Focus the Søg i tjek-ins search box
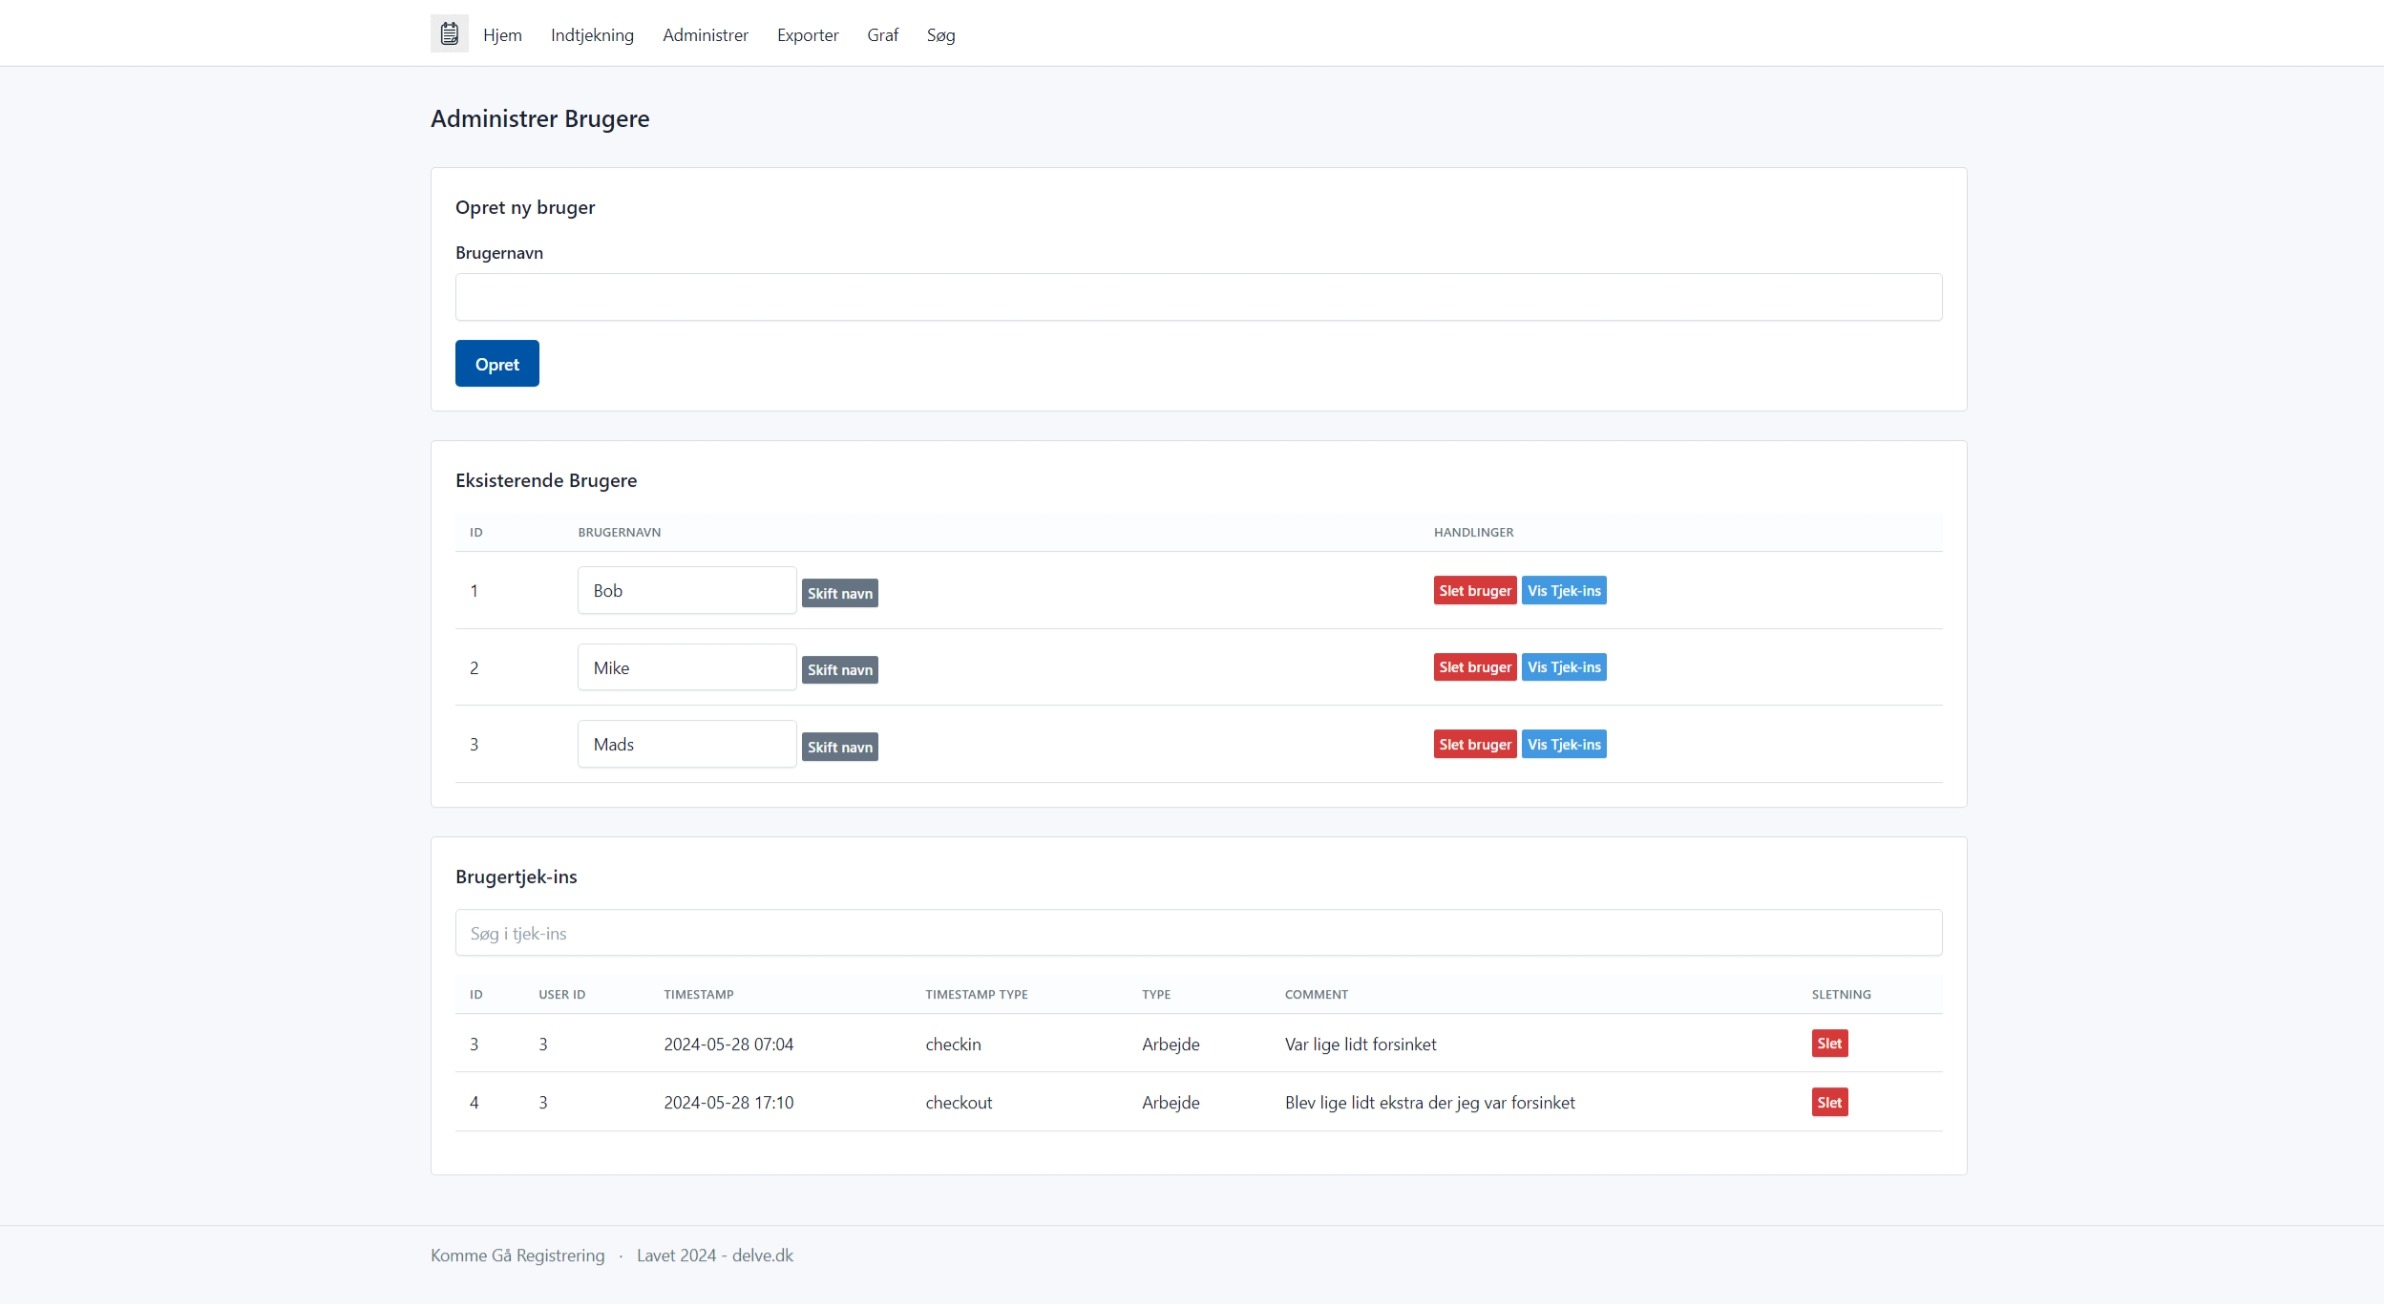 [1198, 933]
